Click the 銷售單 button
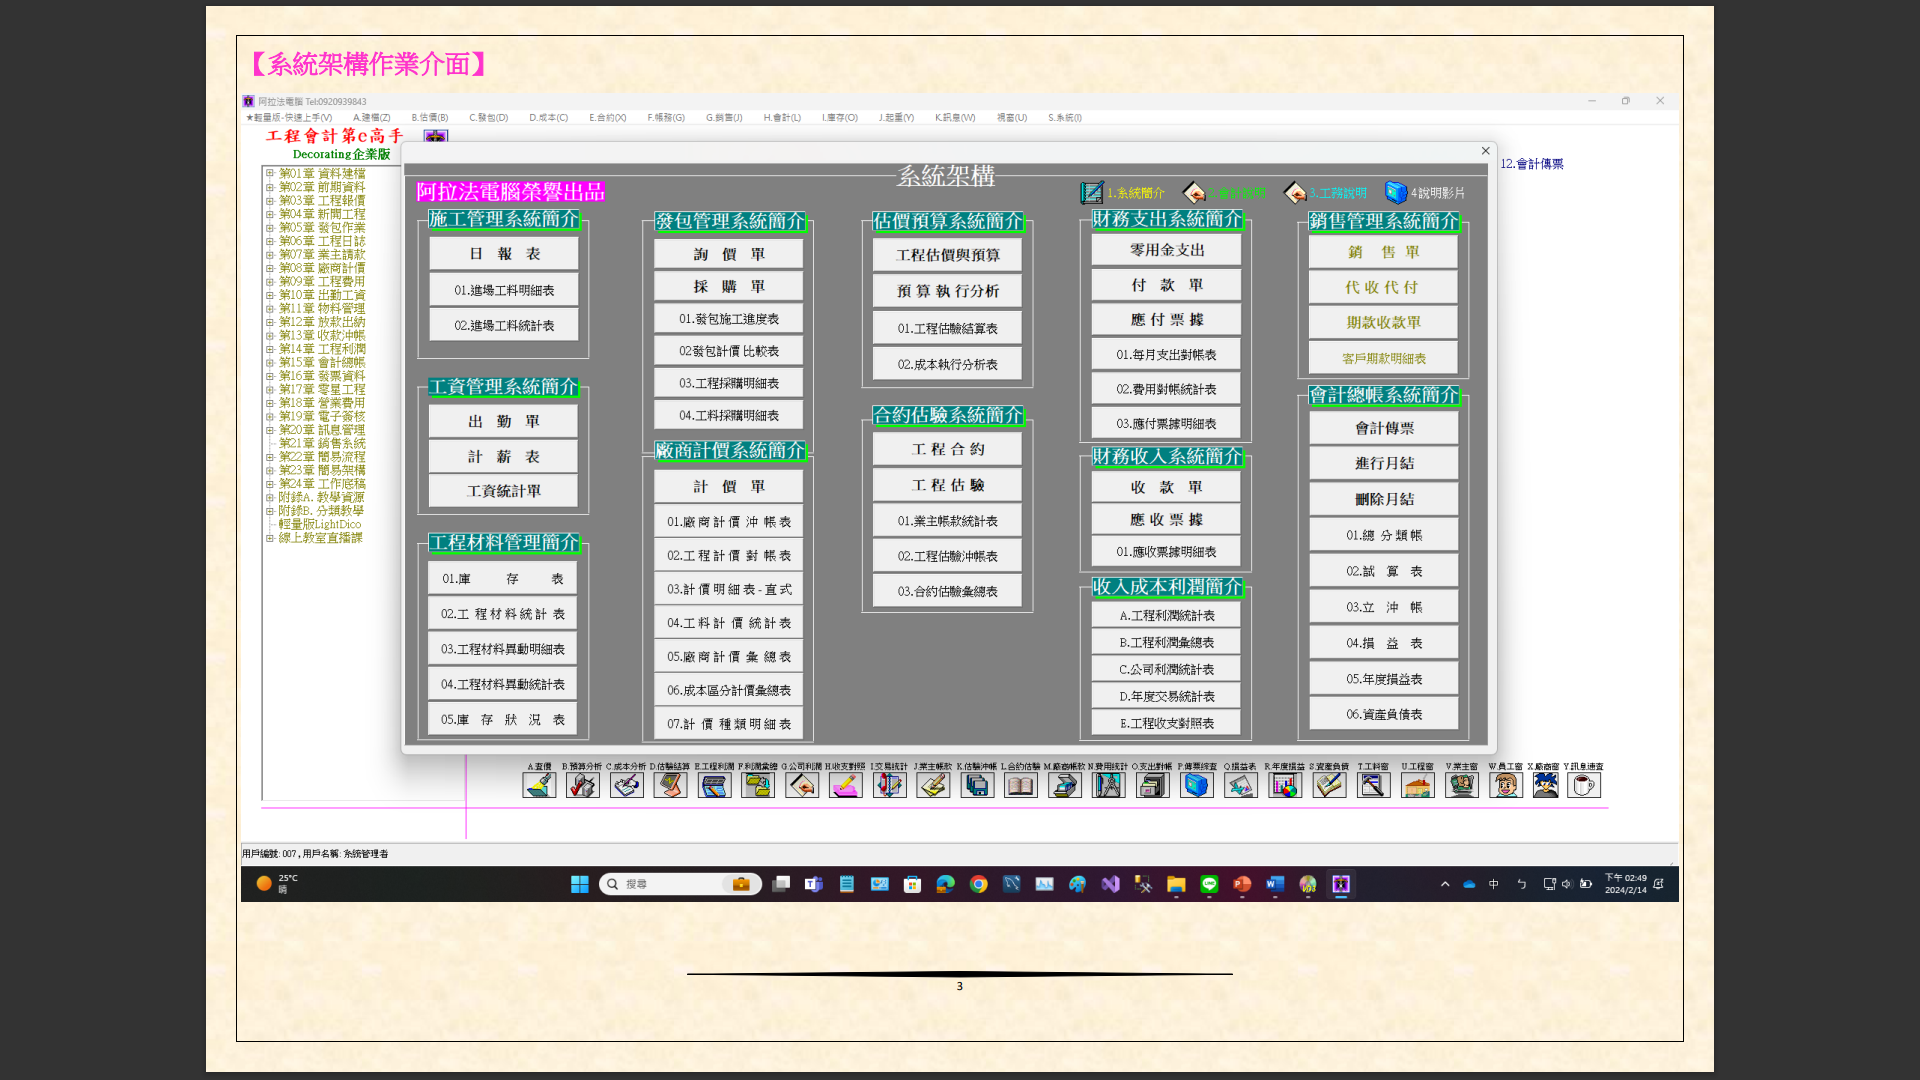This screenshot has width=1920, height=1080. [1383, 252]
